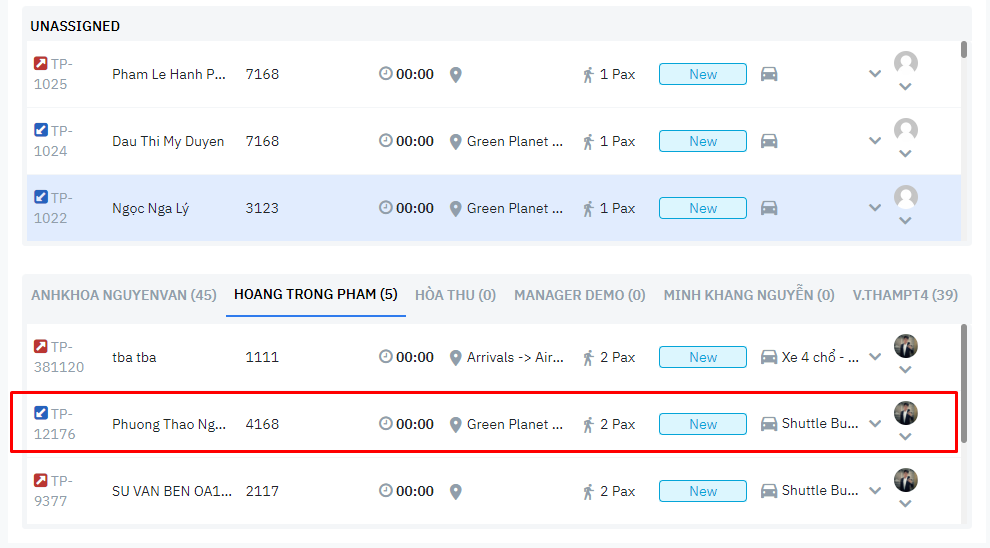This screenshot has width=990, height=548.
Task: Click the car icon in Pham Le Hanh row
Action: tap(769, 74)
